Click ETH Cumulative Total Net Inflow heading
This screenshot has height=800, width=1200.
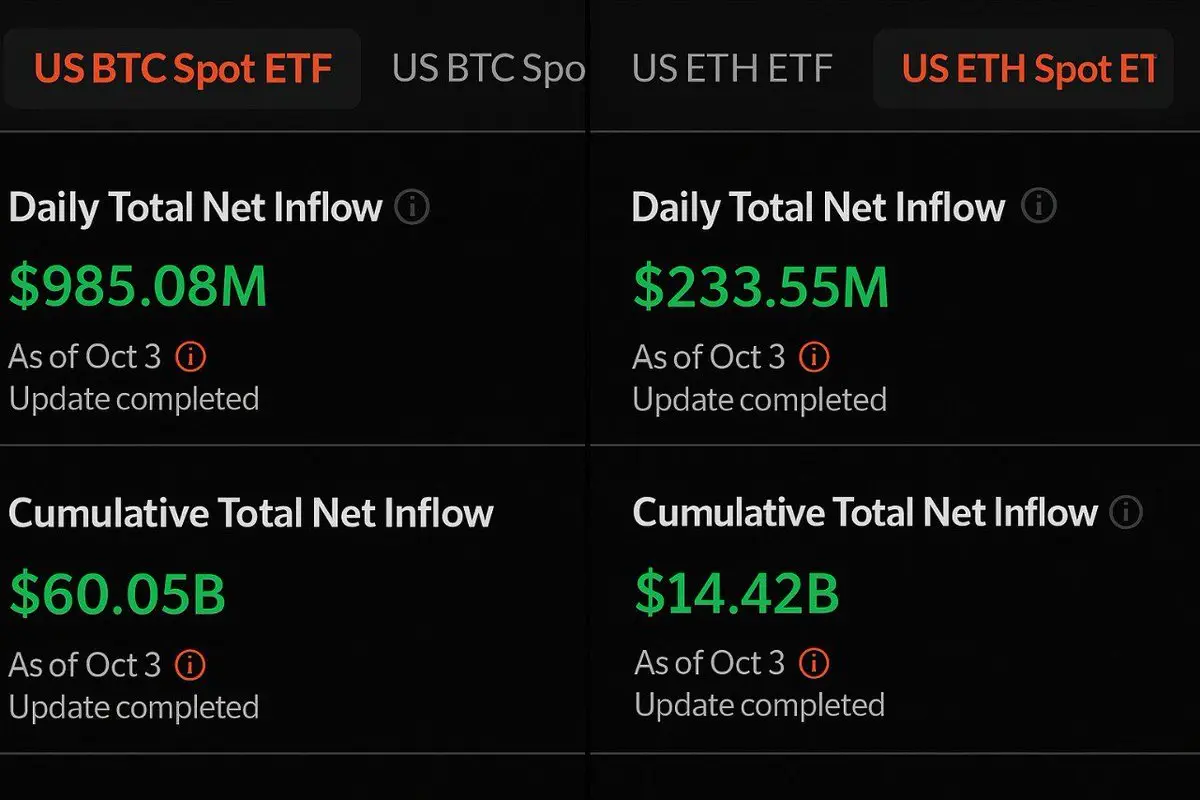(865, 513)
